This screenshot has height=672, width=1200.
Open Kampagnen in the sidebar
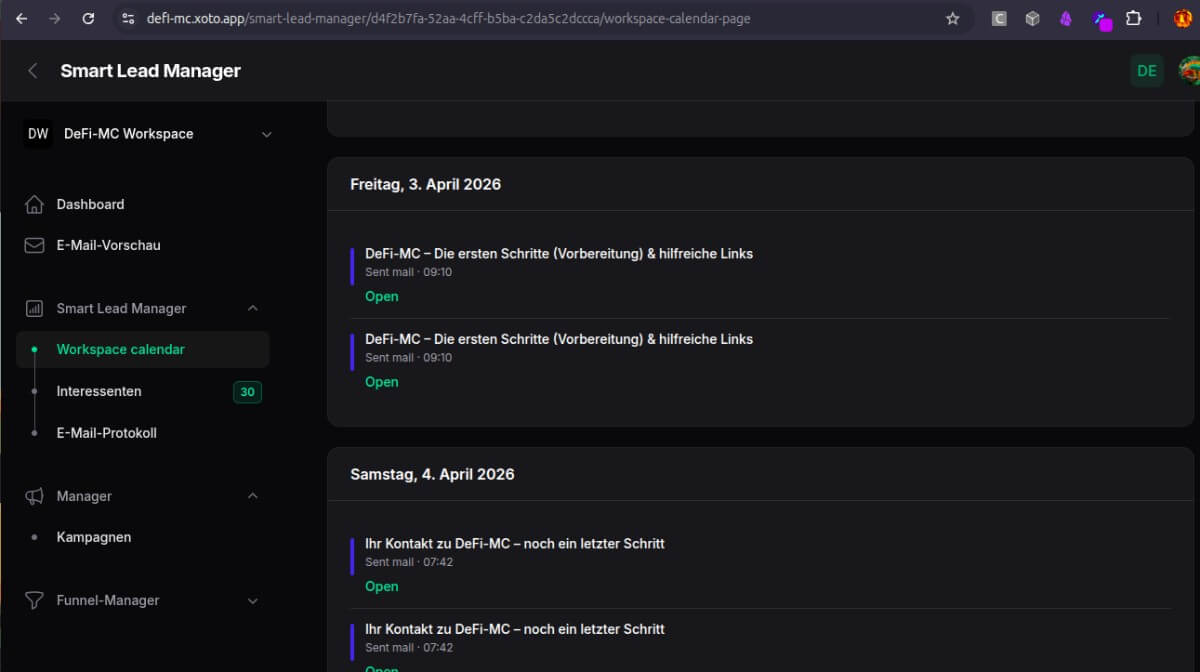pos(94,537)
